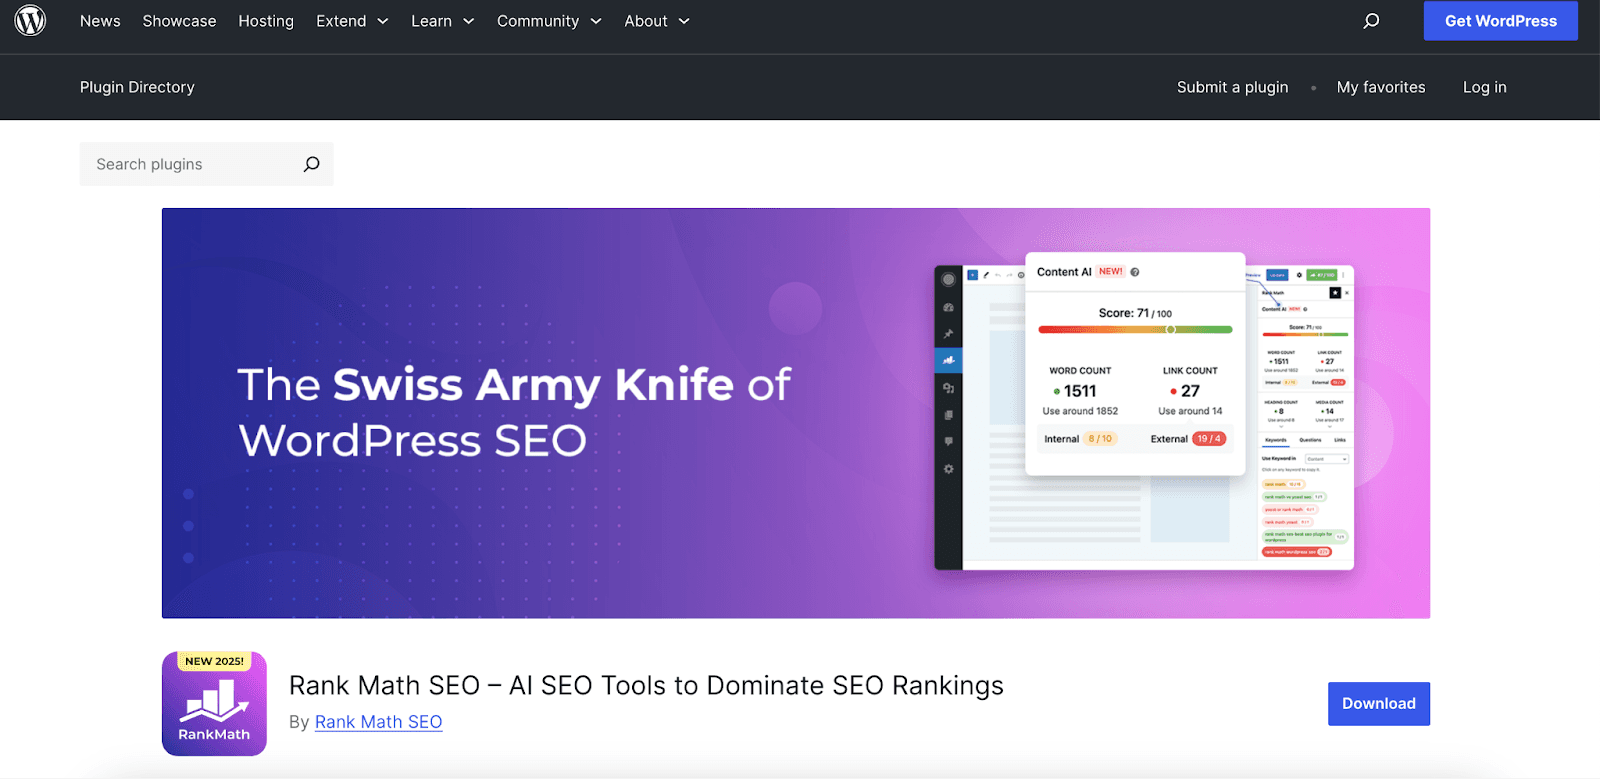Click the NEW 2025! badge on logo
Image resolution: width=1600 pixels, height=779 pixels.
(x=214, y=661)
